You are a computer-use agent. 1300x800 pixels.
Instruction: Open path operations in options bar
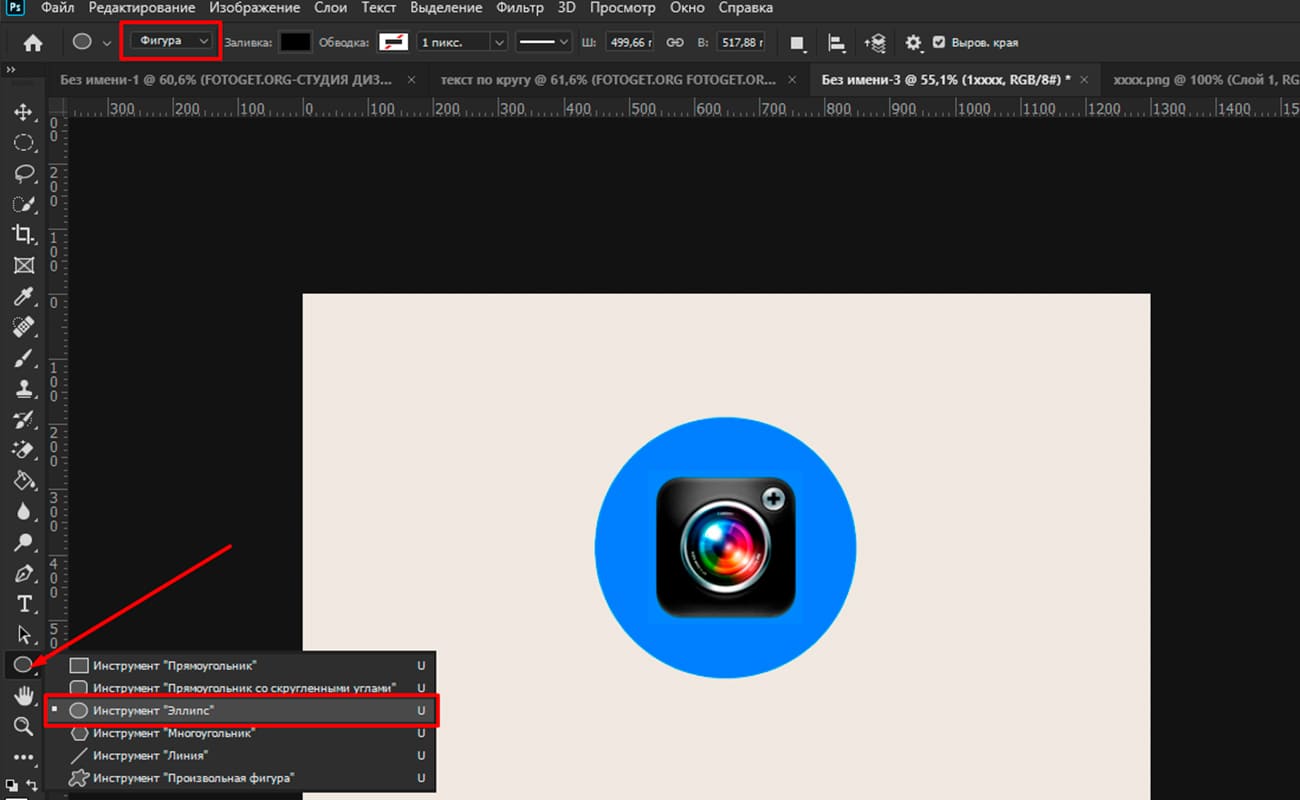coord(798,43)
